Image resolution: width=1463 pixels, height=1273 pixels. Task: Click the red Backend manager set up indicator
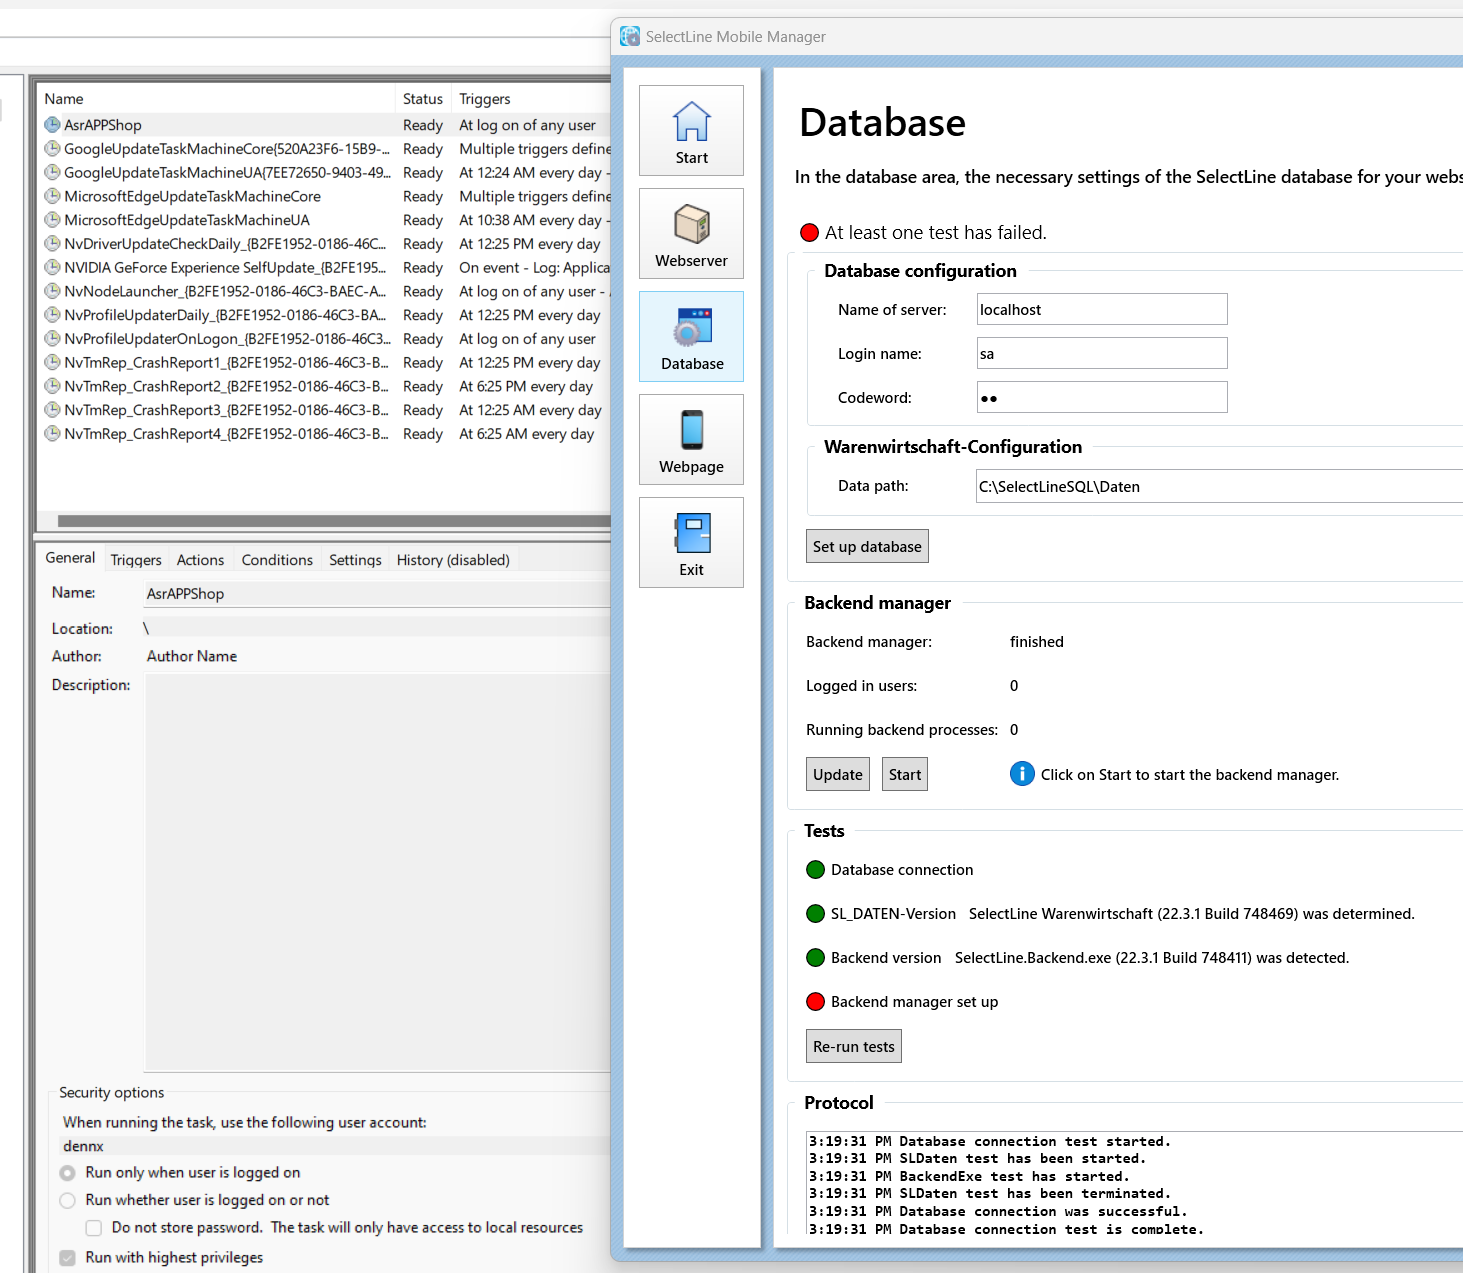tap(815, 1001)
